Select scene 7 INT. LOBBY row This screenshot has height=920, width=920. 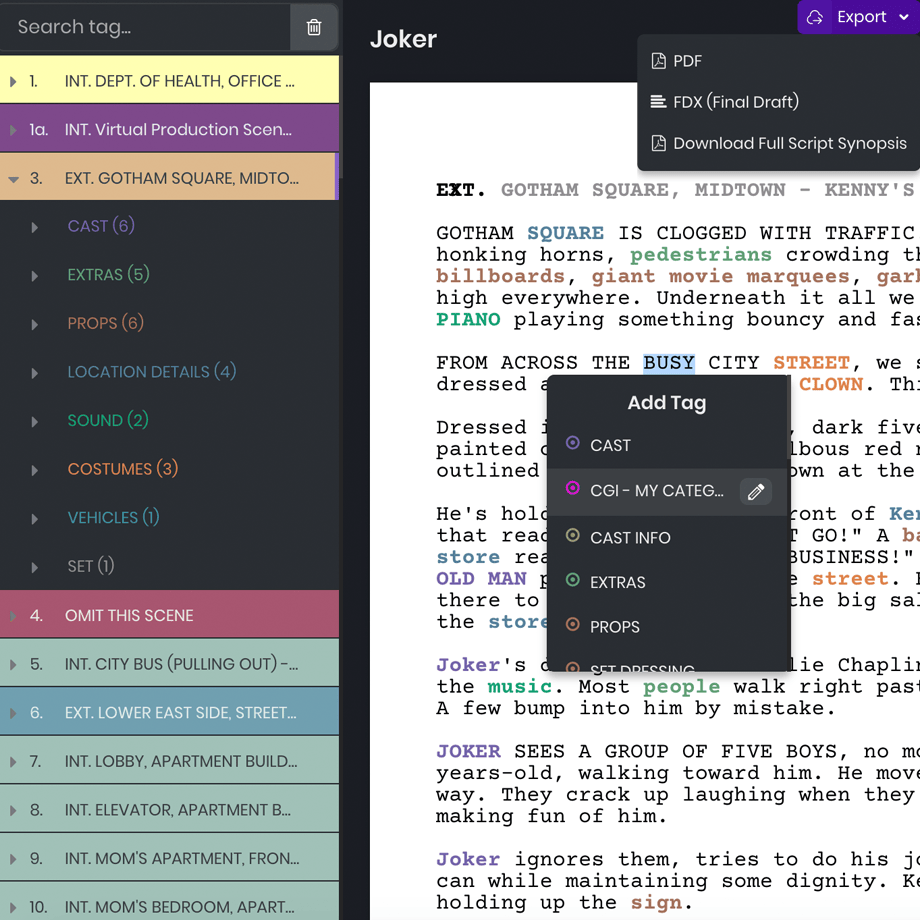point(170,760)
